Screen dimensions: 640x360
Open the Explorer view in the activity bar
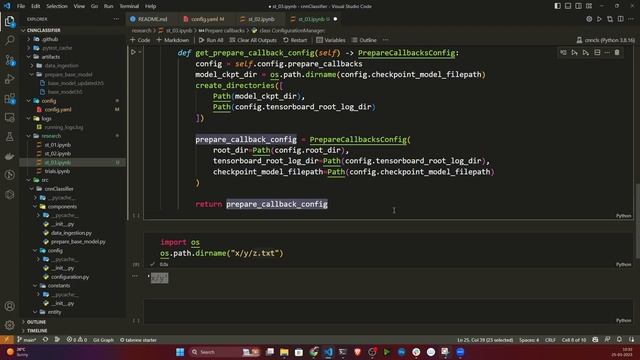click(x=9, y=21)
